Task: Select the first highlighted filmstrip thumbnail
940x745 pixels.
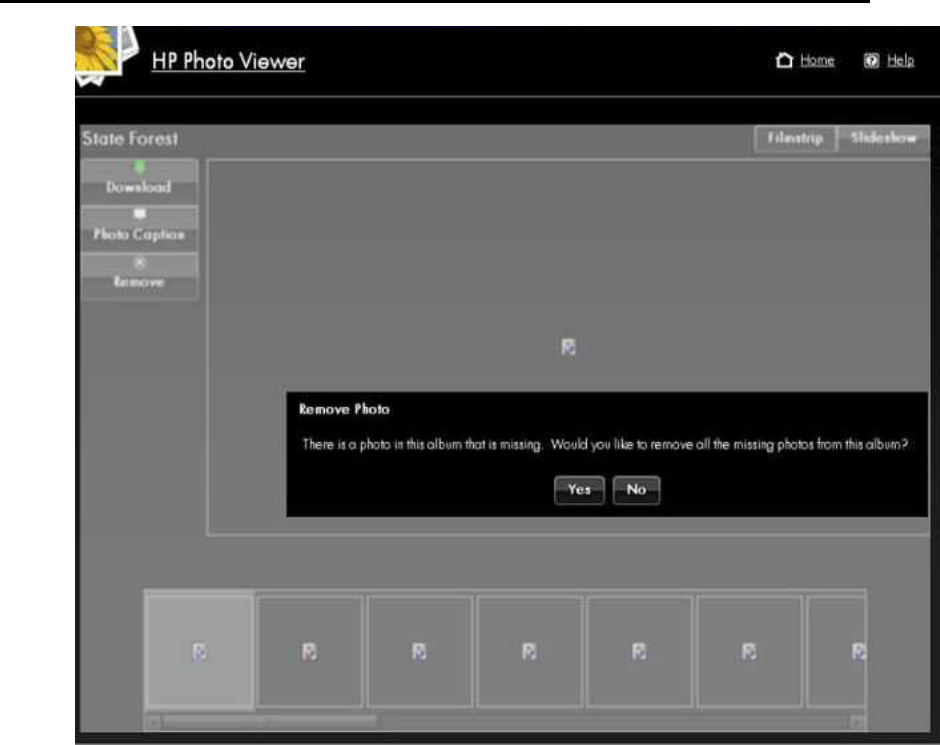Action: click(200, 652)
